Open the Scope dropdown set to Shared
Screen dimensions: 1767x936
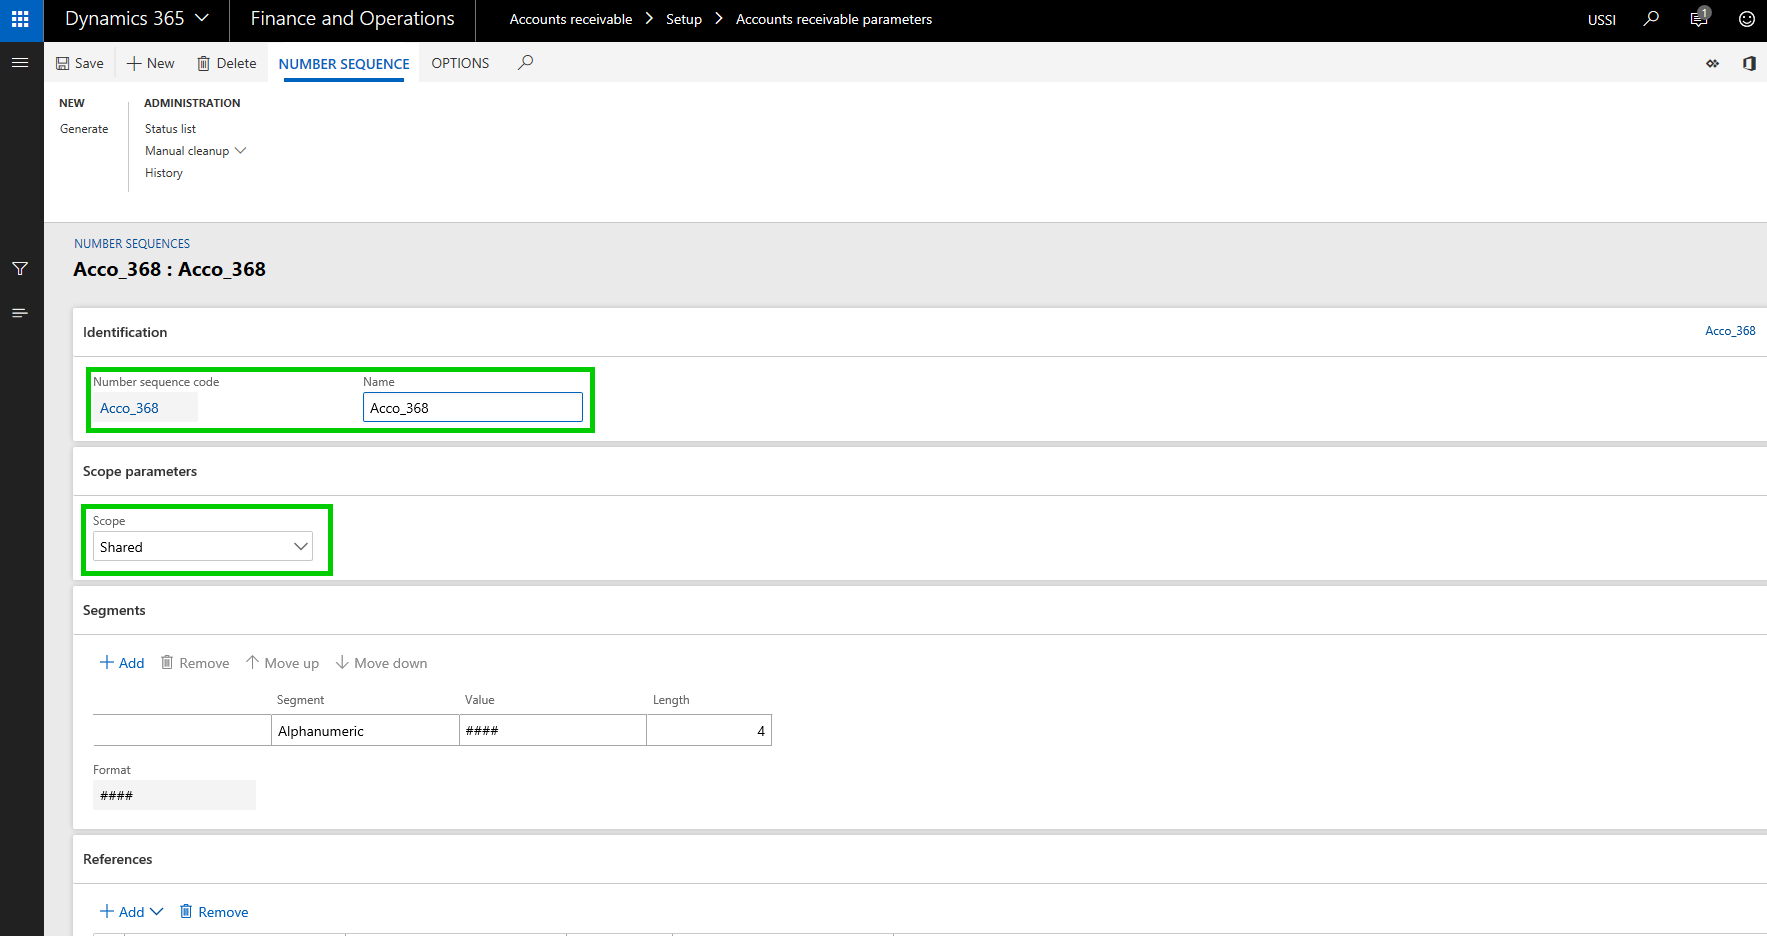[x=203, y=547]
